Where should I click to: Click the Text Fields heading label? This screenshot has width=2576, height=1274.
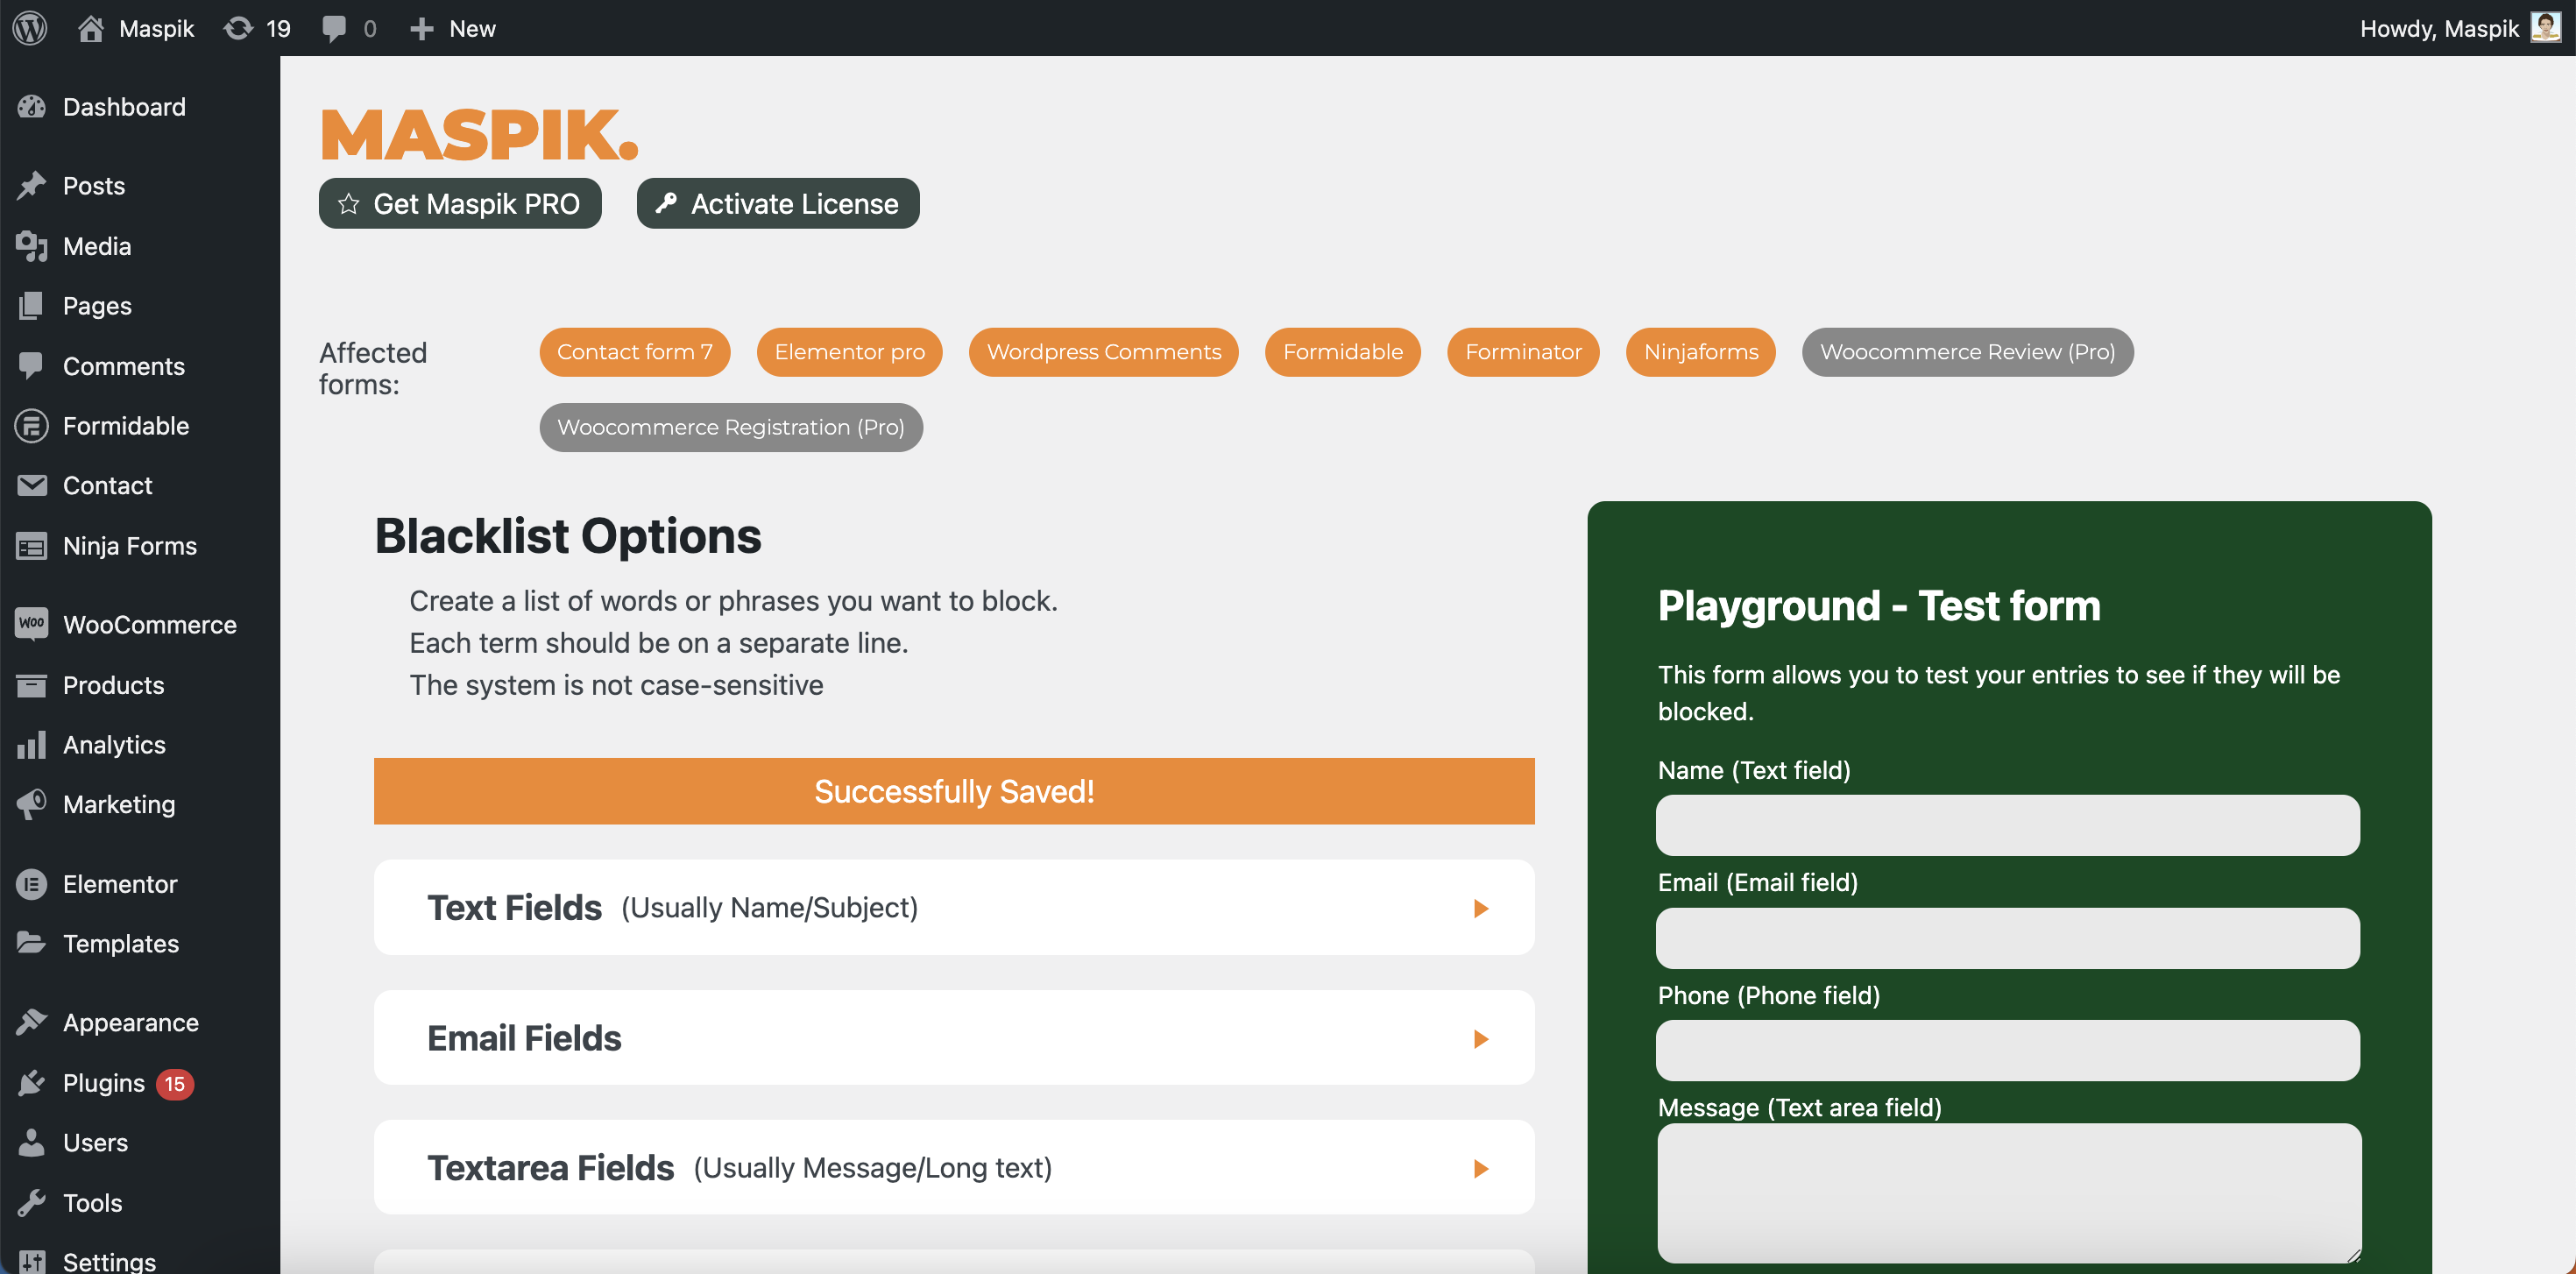point(514,907)
